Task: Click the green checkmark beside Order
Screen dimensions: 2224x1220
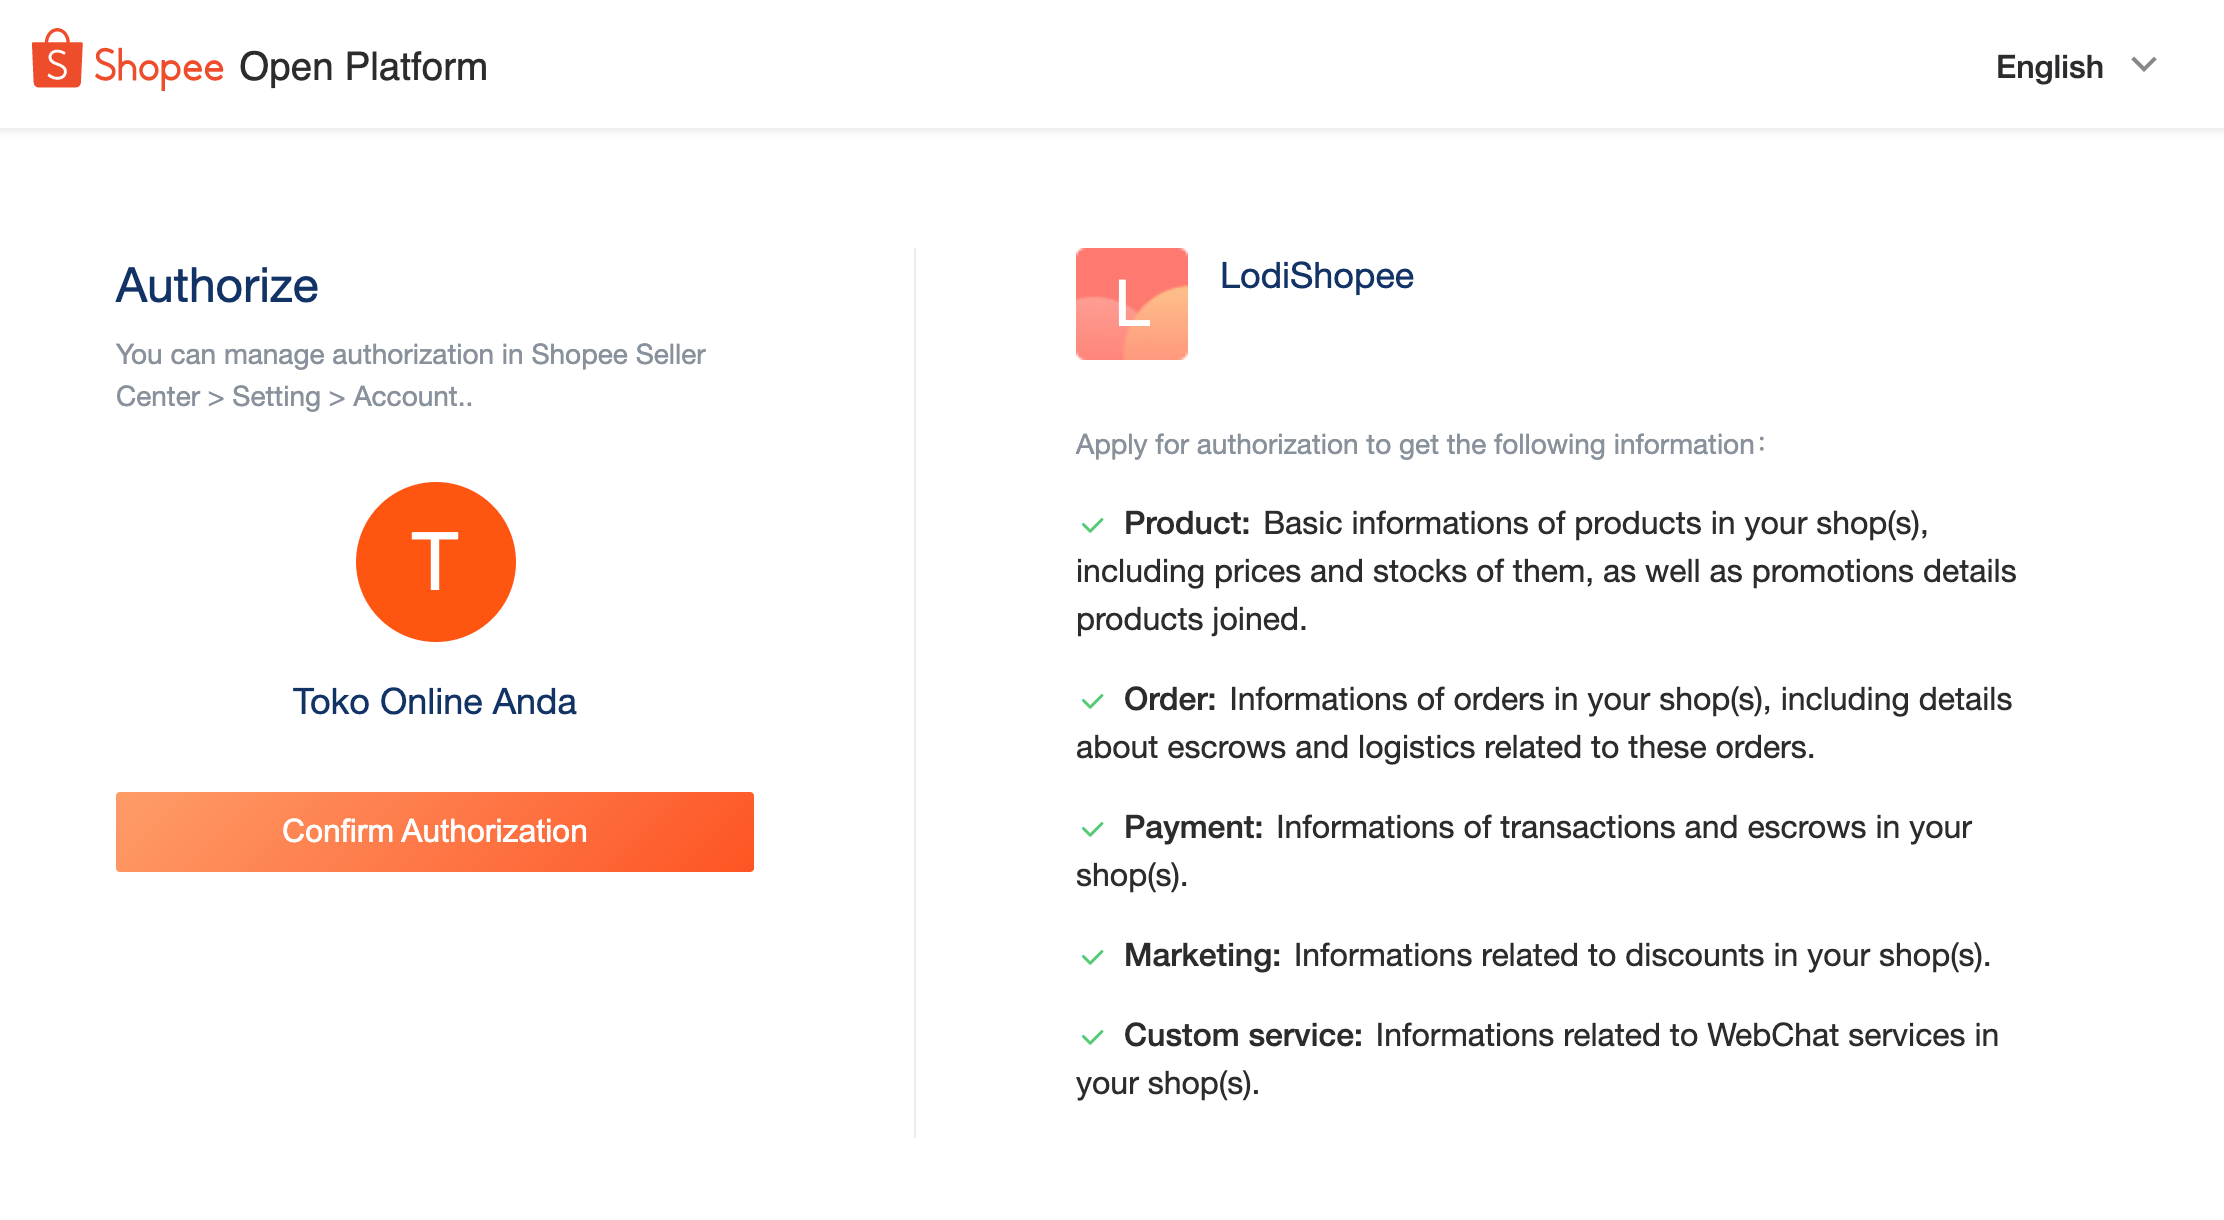Action: coord(1092,701)
